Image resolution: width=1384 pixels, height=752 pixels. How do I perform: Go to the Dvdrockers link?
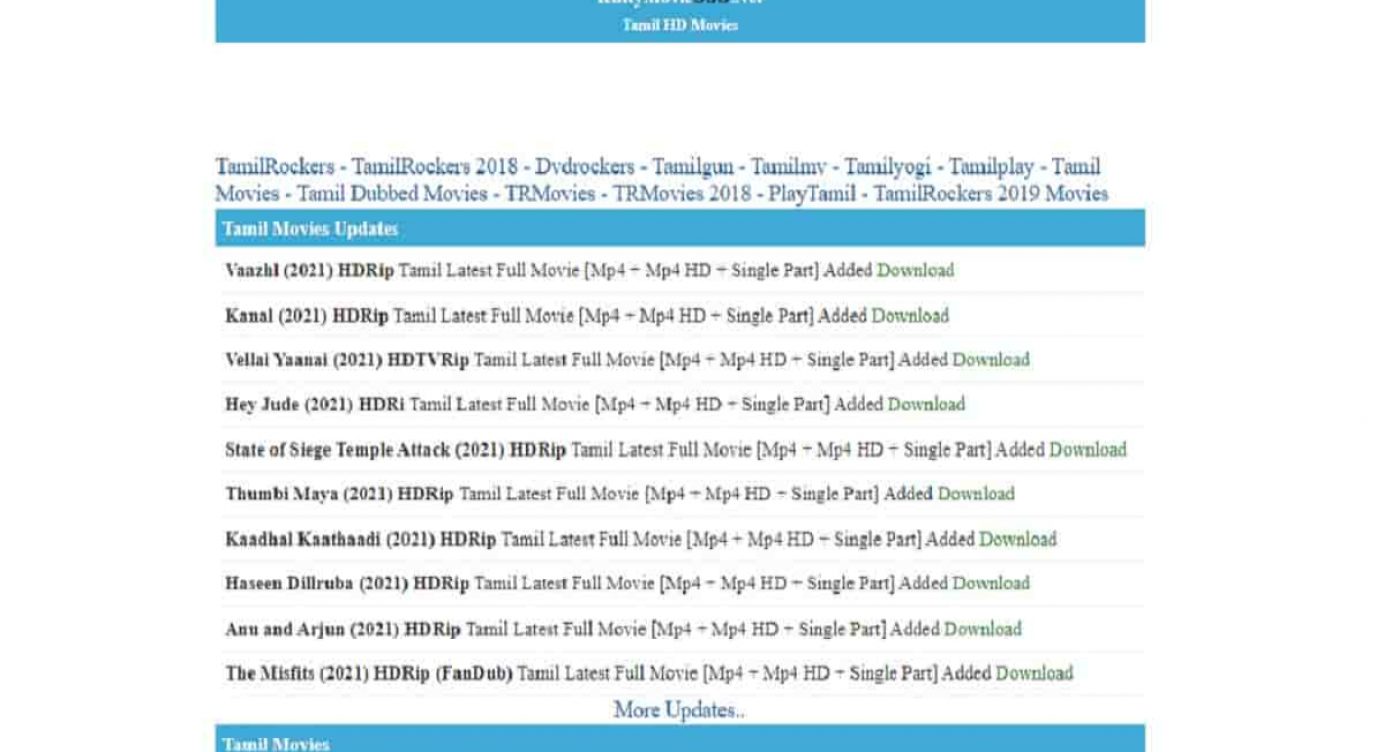point(584,167)
